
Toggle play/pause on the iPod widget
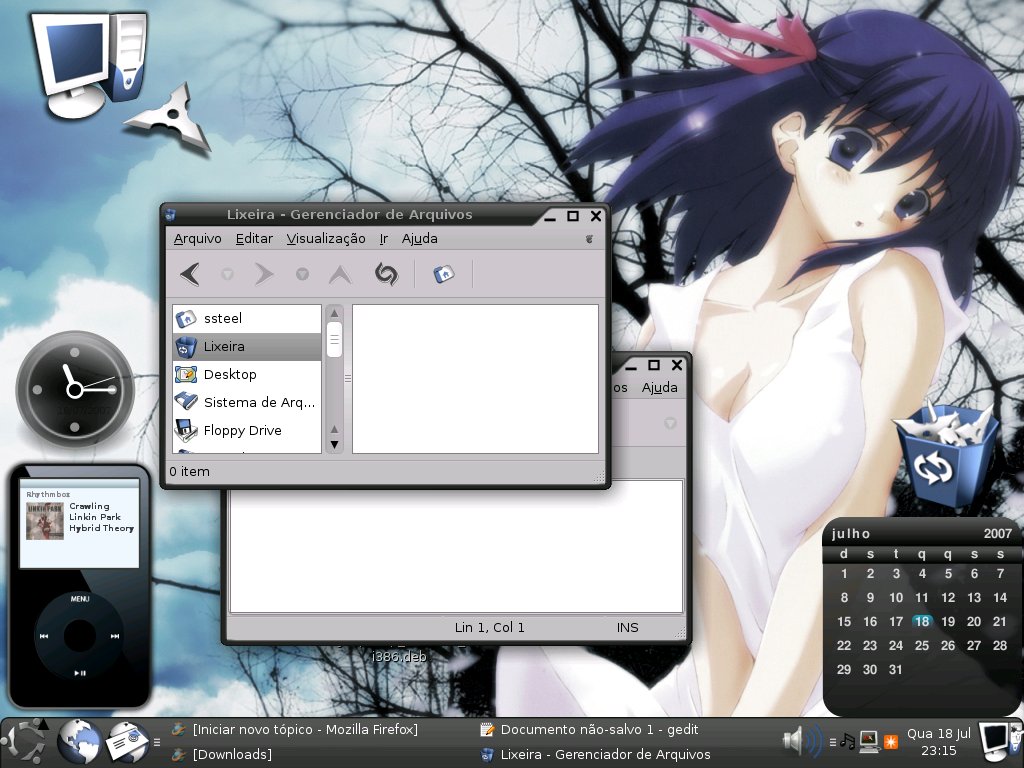[80, 673]
